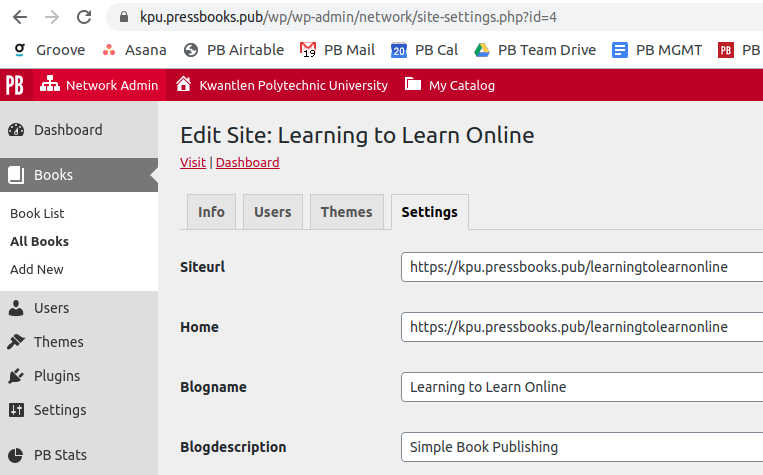Click the browser reload icon
The height and width of the screenshot is (475, 763).
click(84, 17)
